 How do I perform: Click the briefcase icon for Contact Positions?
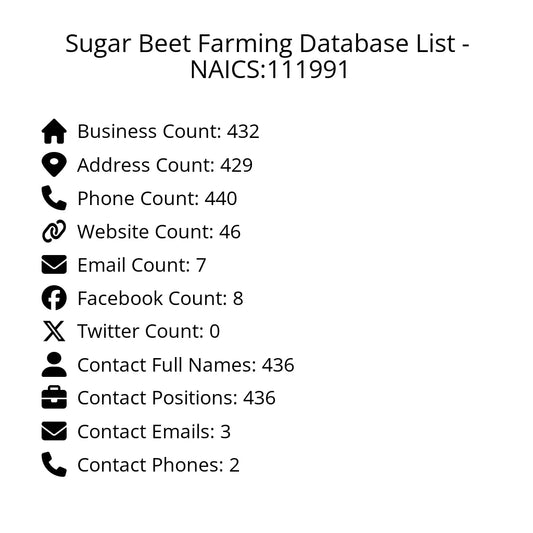[x=54, y=397]
